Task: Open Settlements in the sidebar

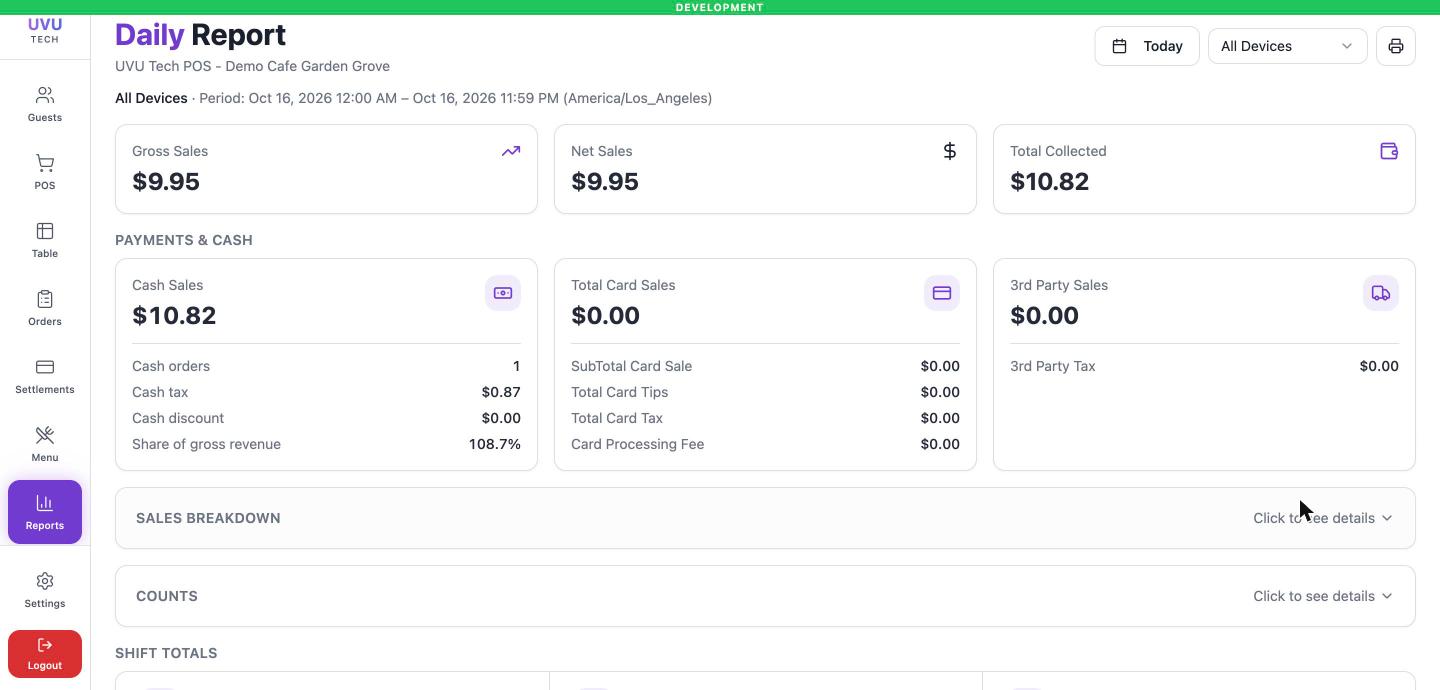Action: [x=45, y=376]
